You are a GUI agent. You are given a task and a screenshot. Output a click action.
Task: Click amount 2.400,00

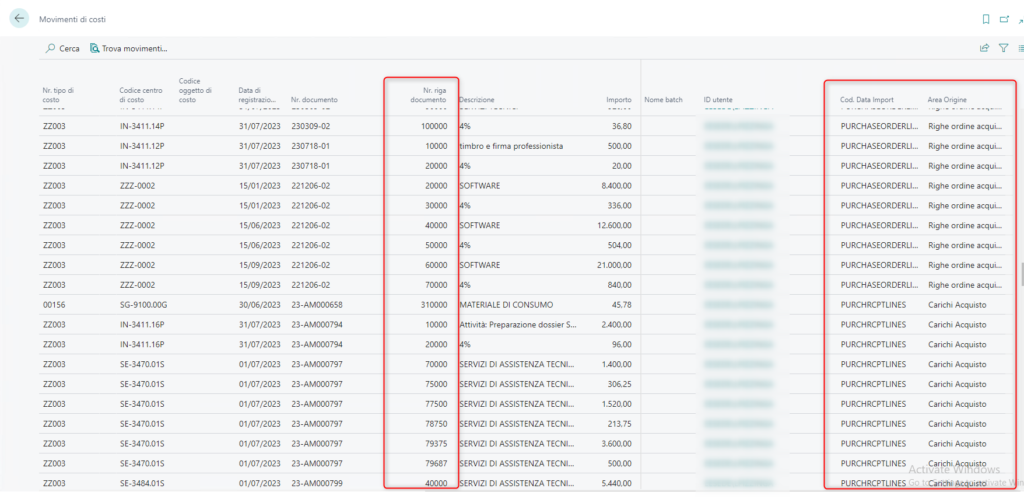tap(618, 325)
